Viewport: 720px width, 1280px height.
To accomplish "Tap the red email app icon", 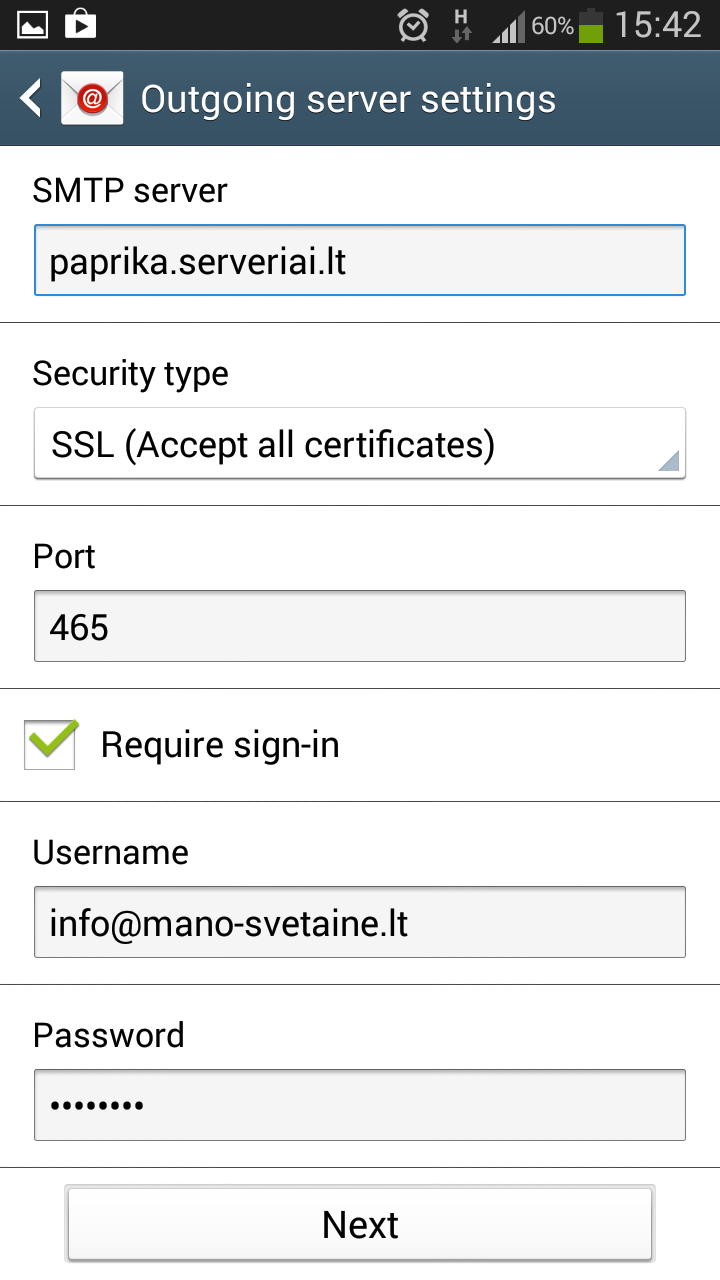I will tap(92, 99).
